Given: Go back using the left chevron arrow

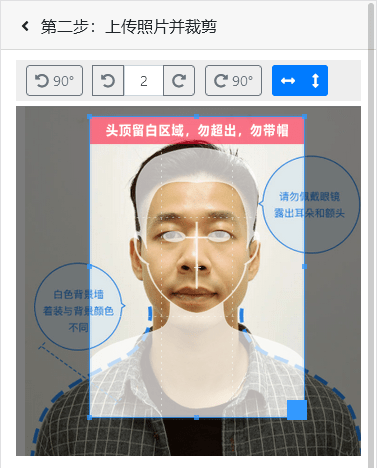Looking at the screenshot, I should coord(25,26).
